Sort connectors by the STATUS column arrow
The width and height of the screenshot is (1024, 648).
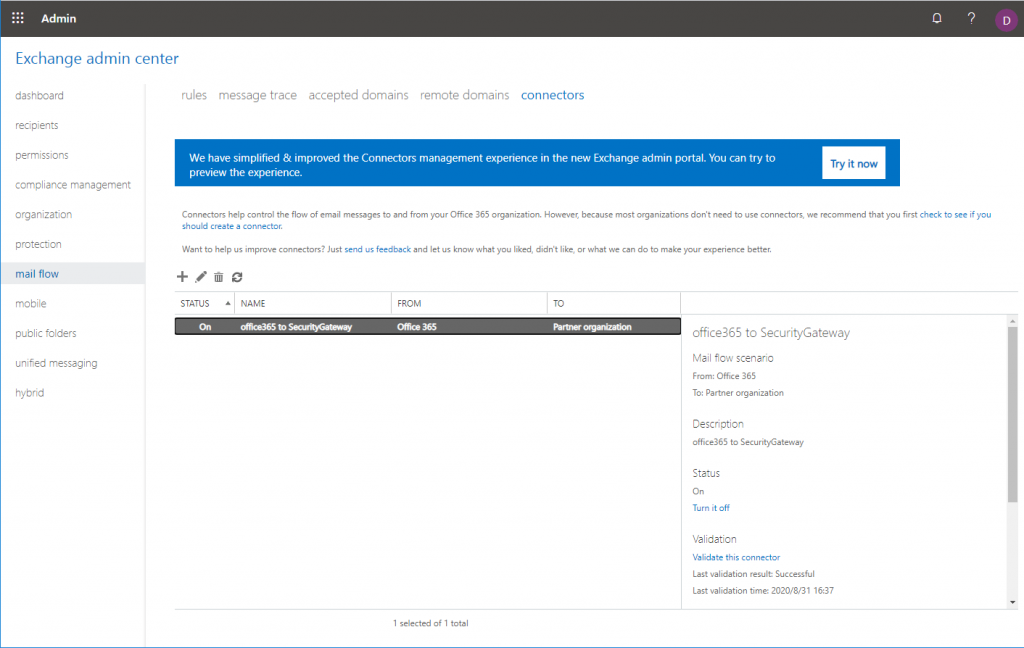(x=228, y=303)
